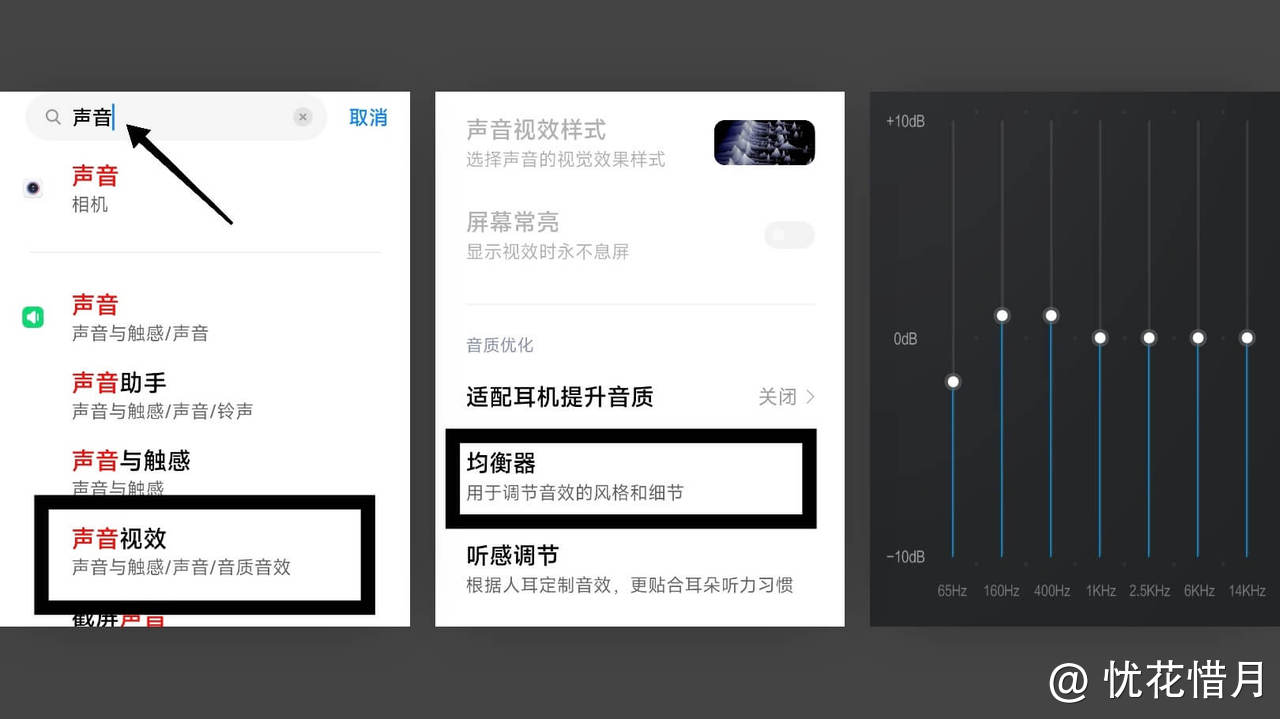The height and width of the screenshot is (719, 1280).
Task: Clear the search text with the X icon
Action: [302, 117]
